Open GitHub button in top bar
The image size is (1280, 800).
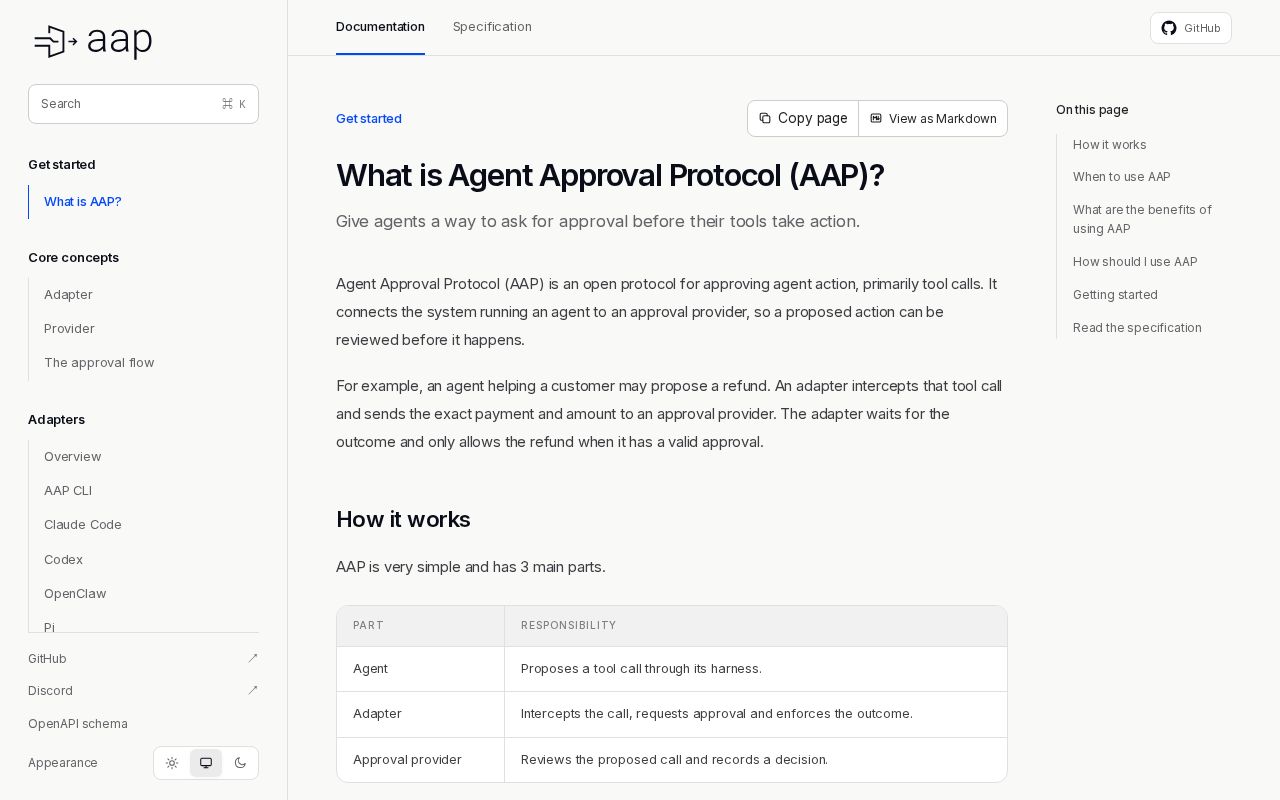point(1191,28)
